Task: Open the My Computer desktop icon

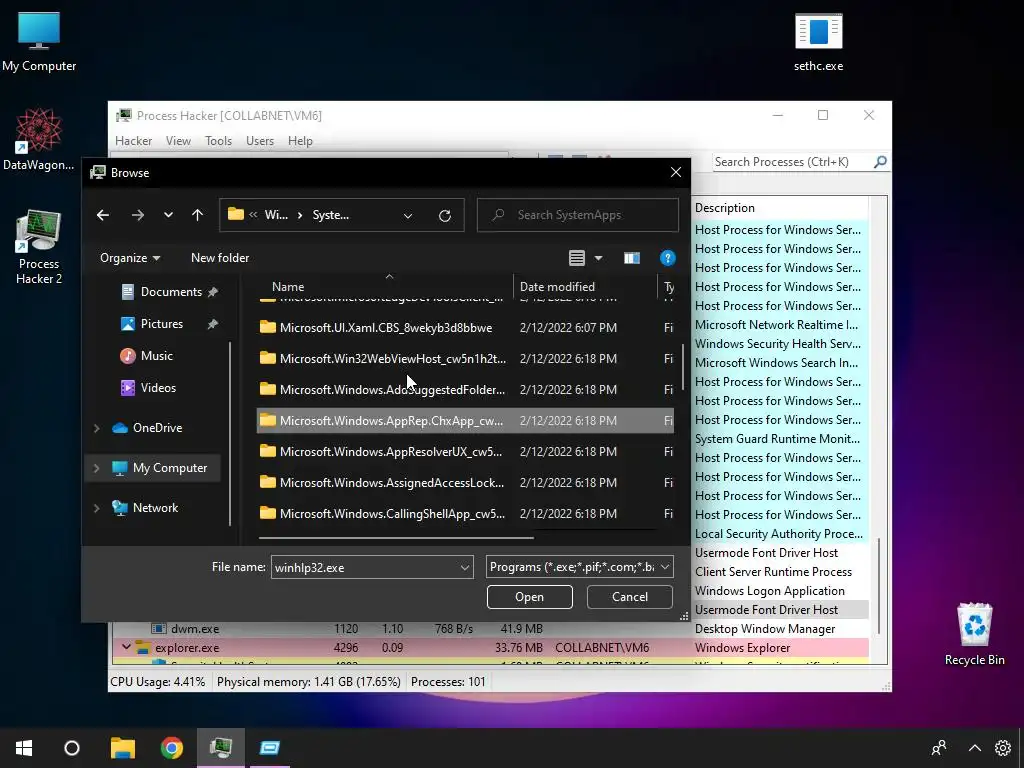Action: pyautogui.click(x=39, y=41)
